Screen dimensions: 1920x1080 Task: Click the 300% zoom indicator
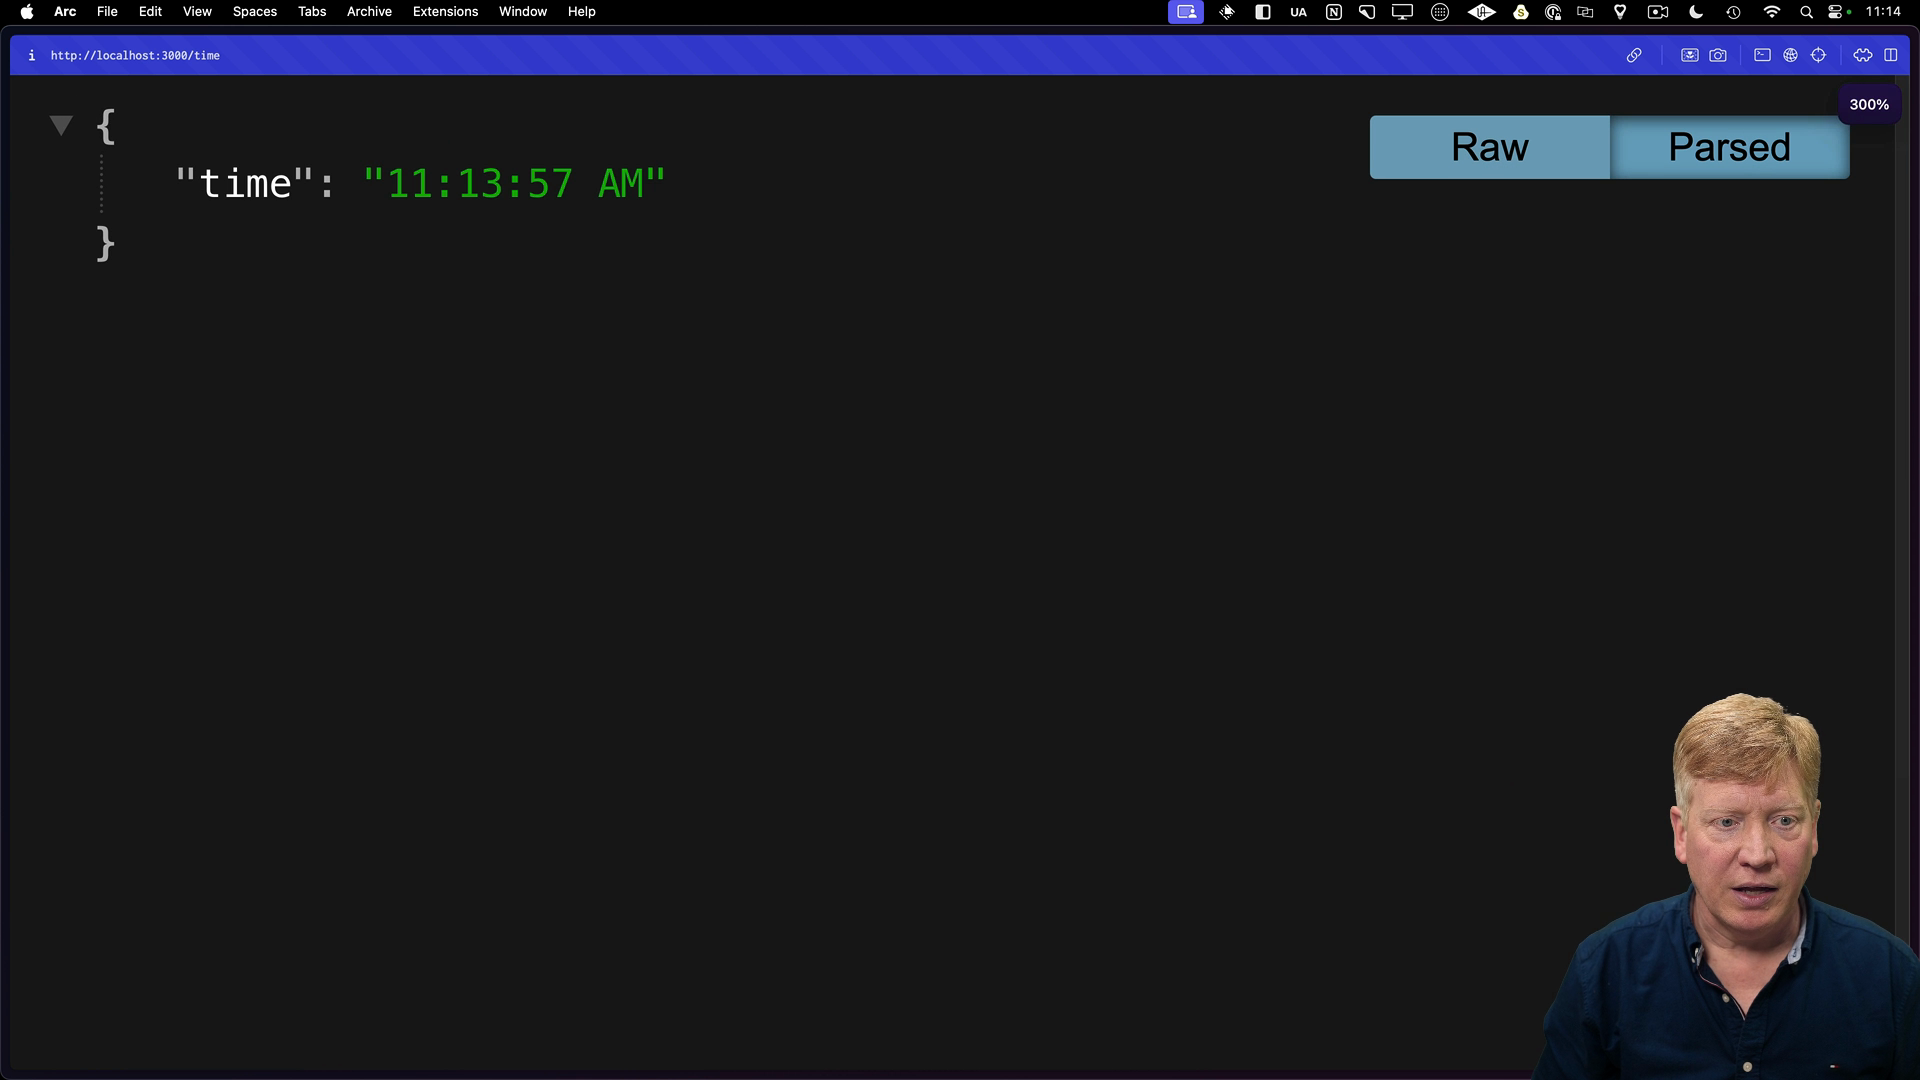[x=1869, y=105]
